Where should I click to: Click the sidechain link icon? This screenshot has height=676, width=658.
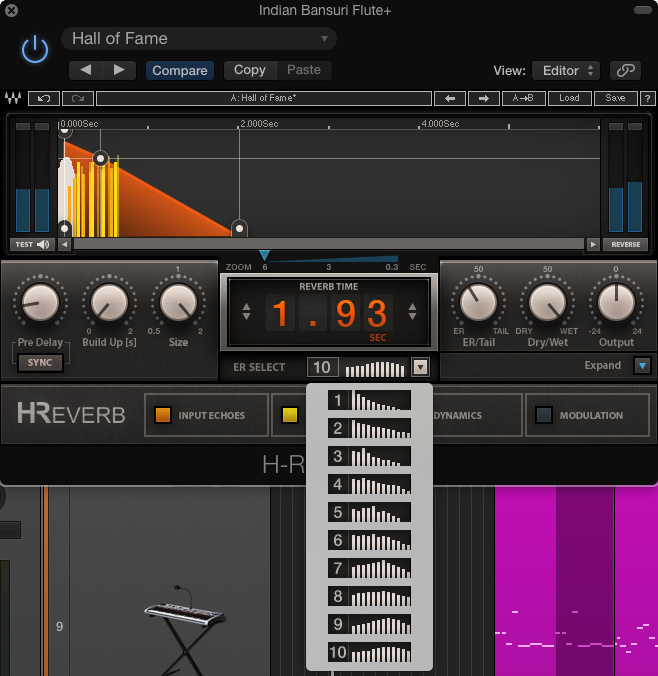[625, 71]
